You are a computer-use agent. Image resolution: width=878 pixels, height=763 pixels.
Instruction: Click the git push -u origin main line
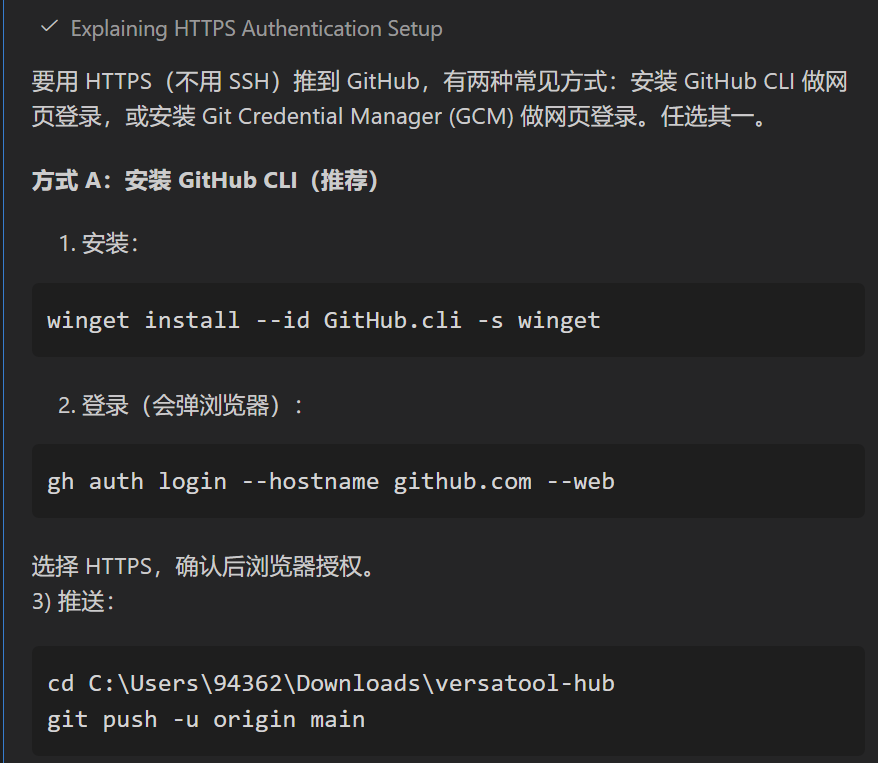coord(206,719)
